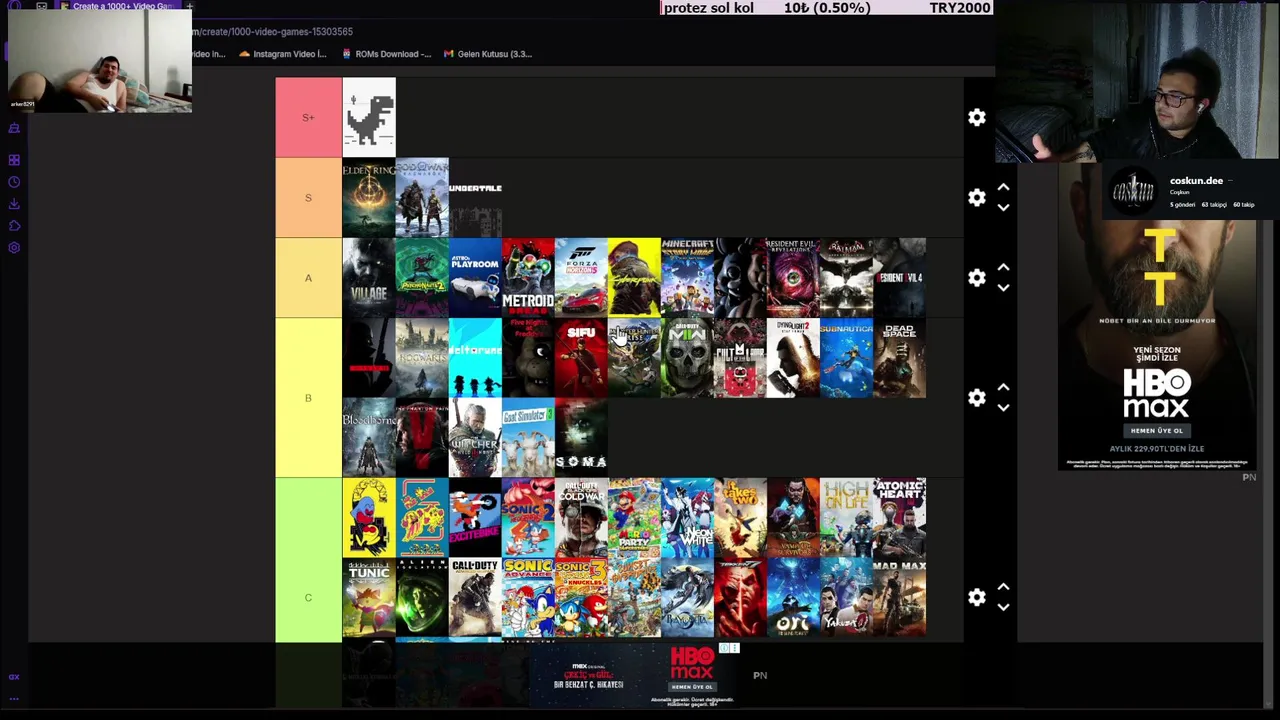Select the Metroid Dread tile
1280x720 pixels.
tap(528, 278)
